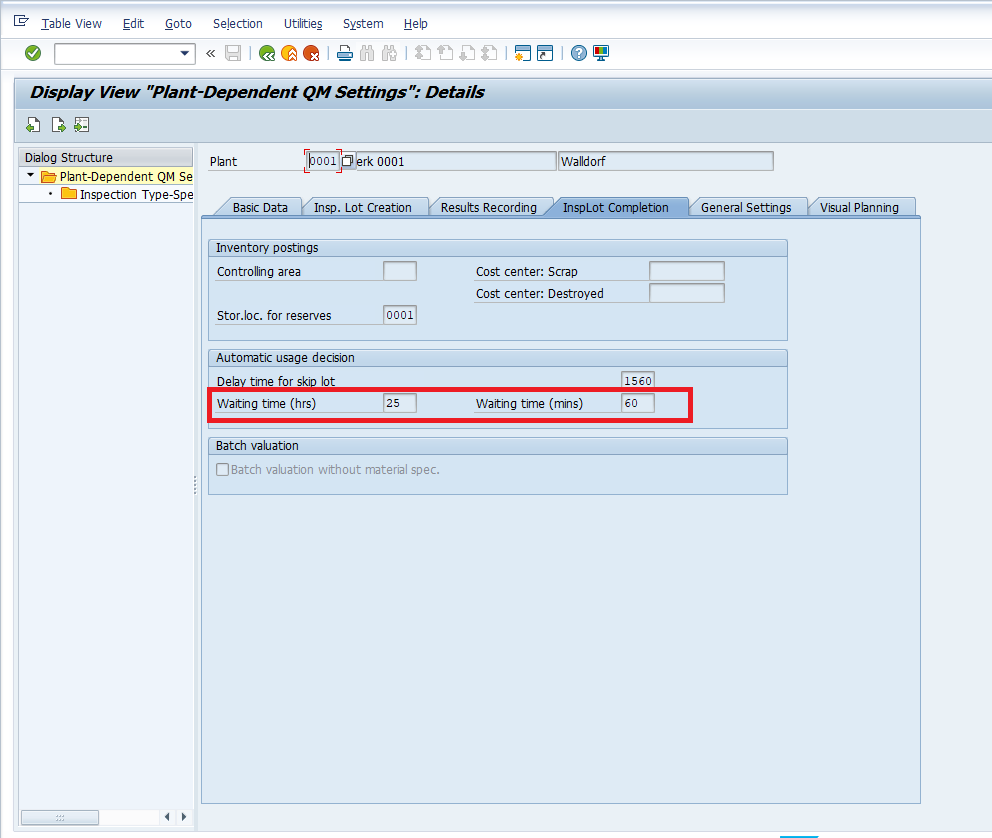Click the plant name field 'erk 0001'
This screenshot has height=838, width=992.
[x=456, y=161]
